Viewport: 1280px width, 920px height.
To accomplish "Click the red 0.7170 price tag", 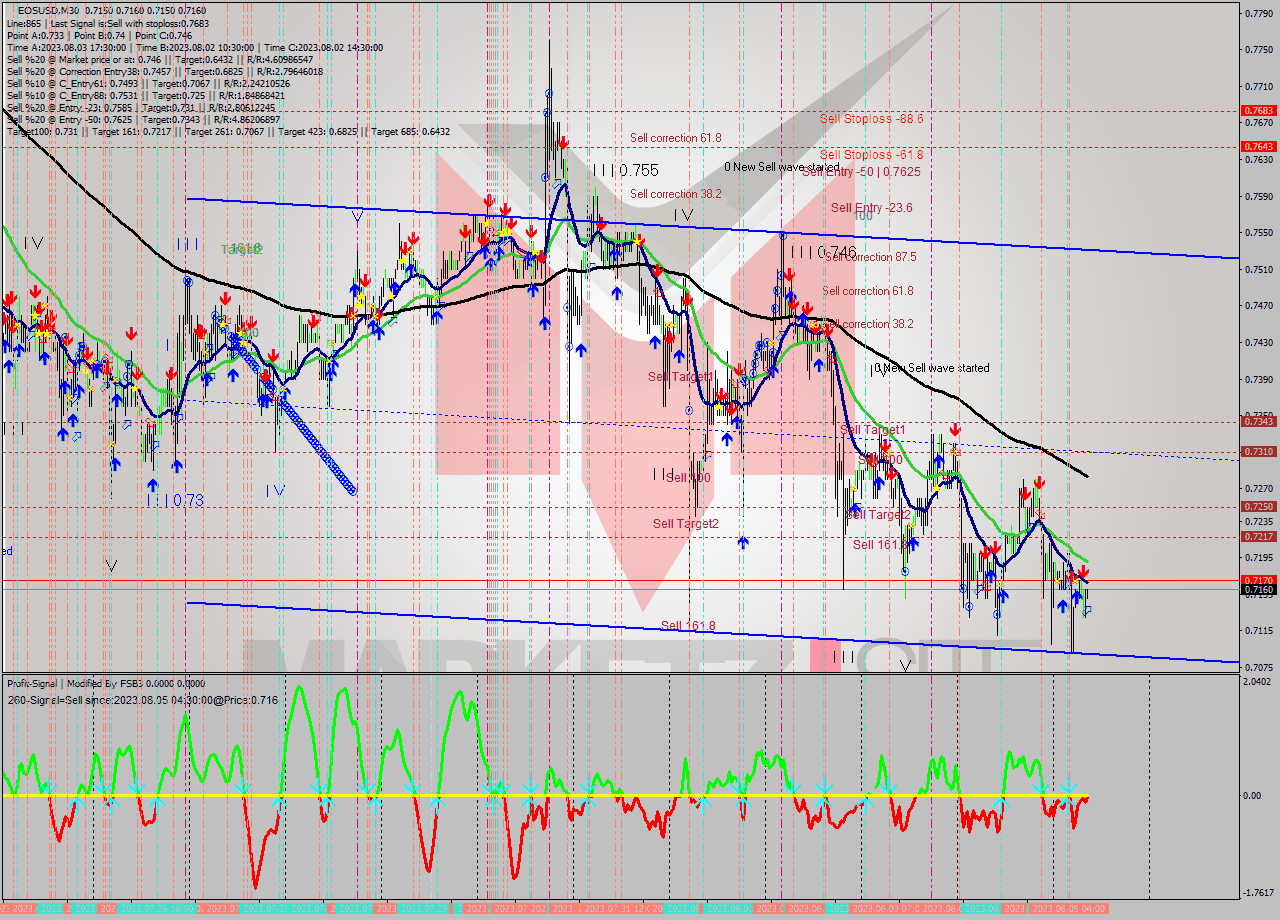I will 1257,579.
